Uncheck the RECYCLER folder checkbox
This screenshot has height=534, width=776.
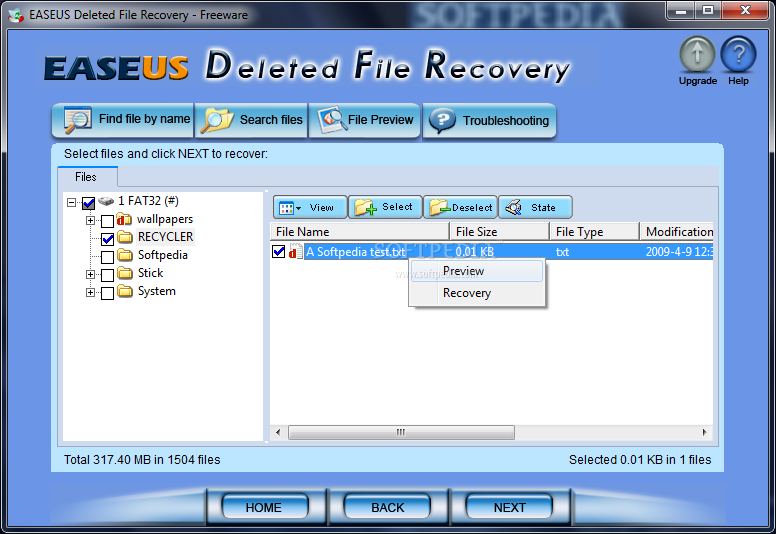click(107, 239)
